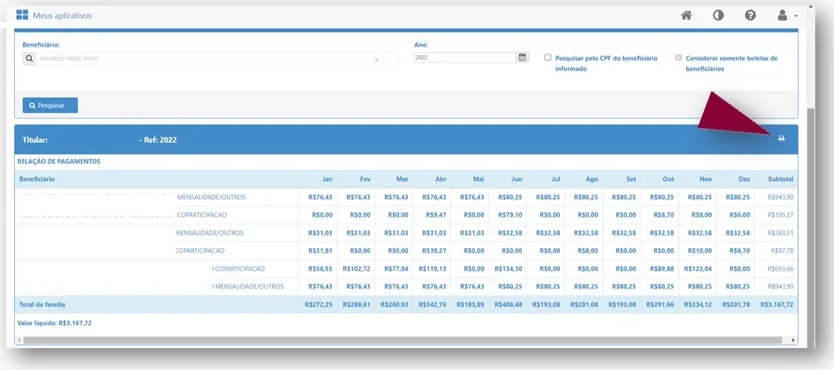
Task: Open the help question mark icon
Action: tap(750, 15)
